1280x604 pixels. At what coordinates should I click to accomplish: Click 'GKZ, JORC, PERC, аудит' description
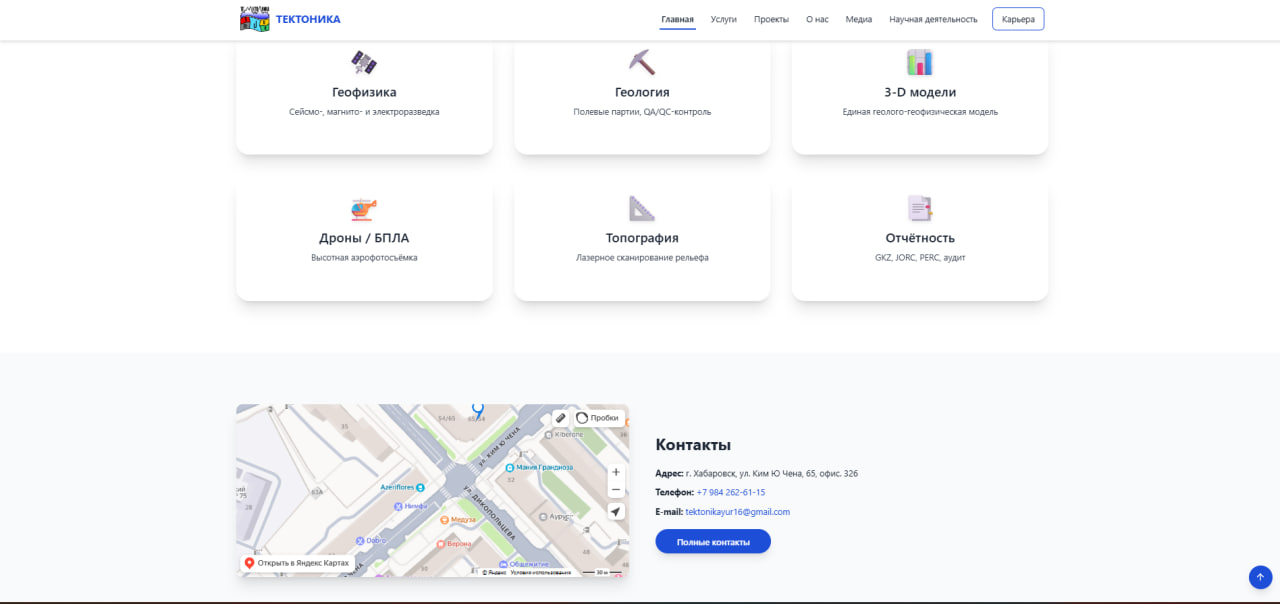[x=920, y=258]
